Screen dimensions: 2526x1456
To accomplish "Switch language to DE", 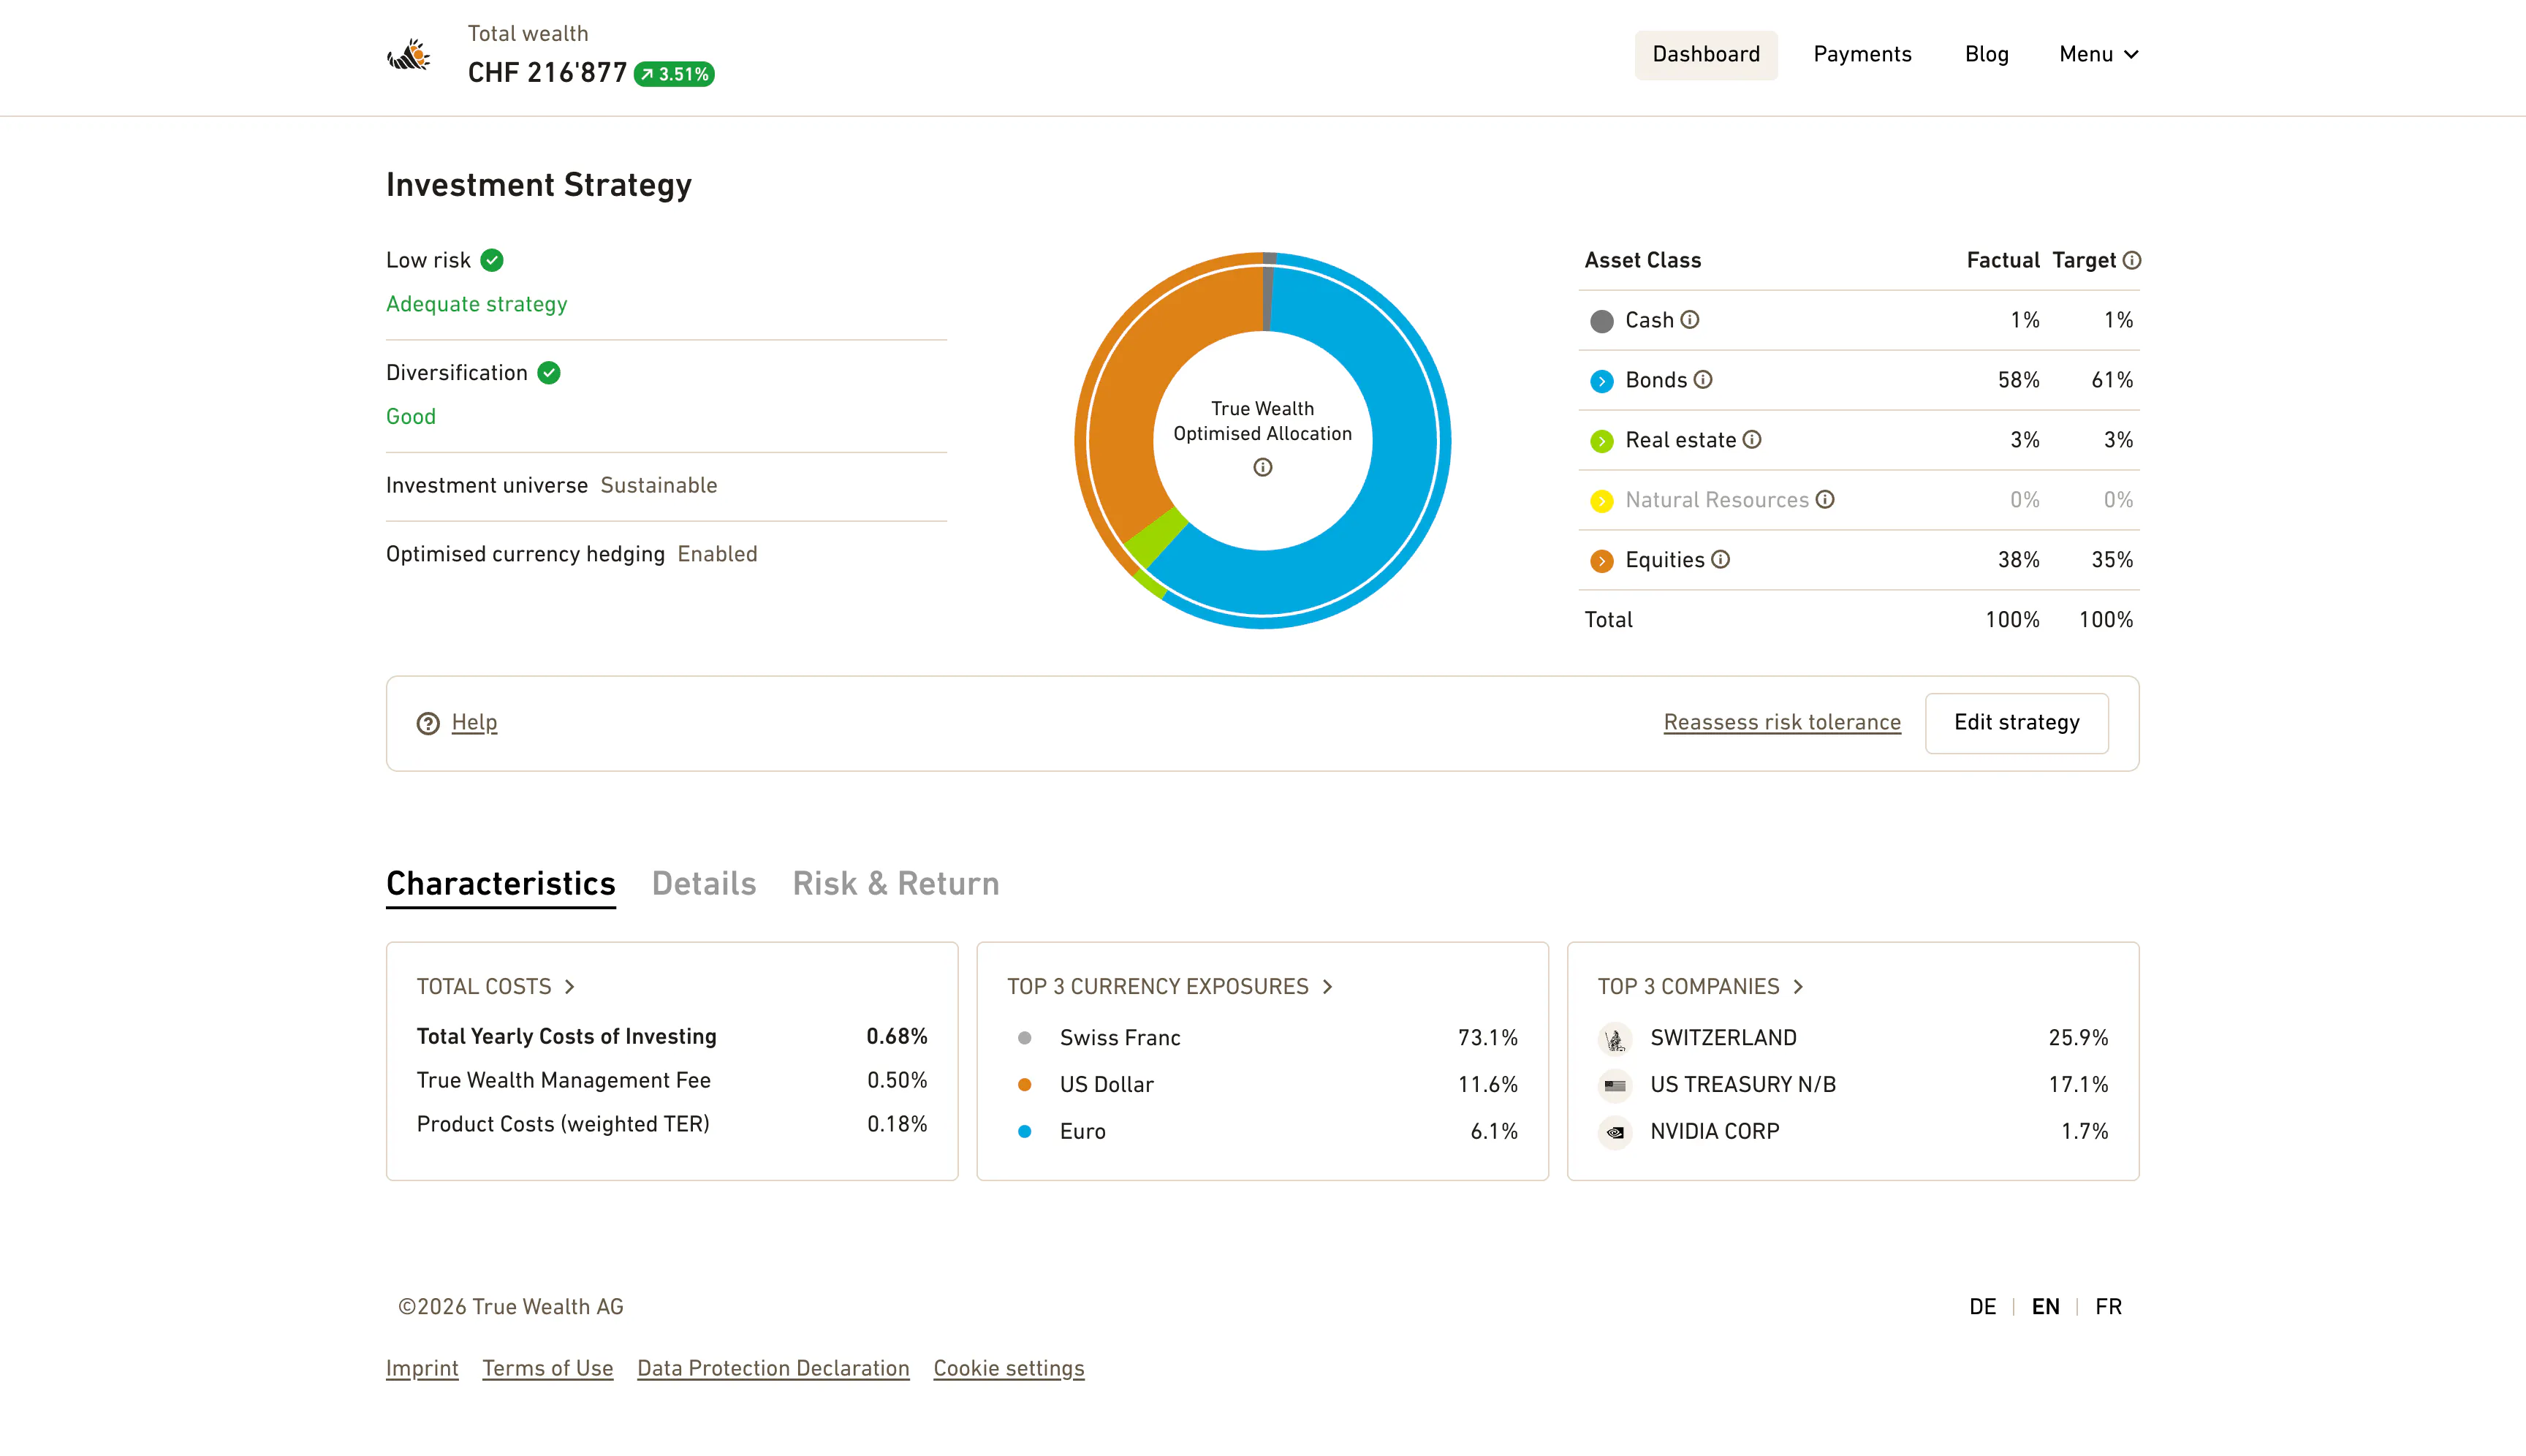I will click(x=1982, y=1307).
